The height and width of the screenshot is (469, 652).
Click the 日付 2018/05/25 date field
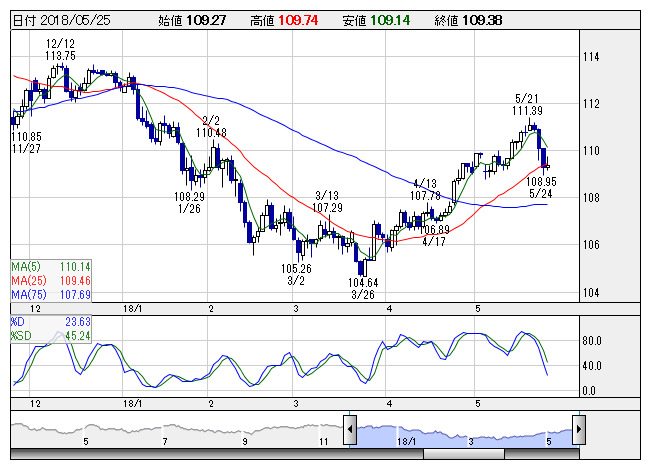click(62, 20)
